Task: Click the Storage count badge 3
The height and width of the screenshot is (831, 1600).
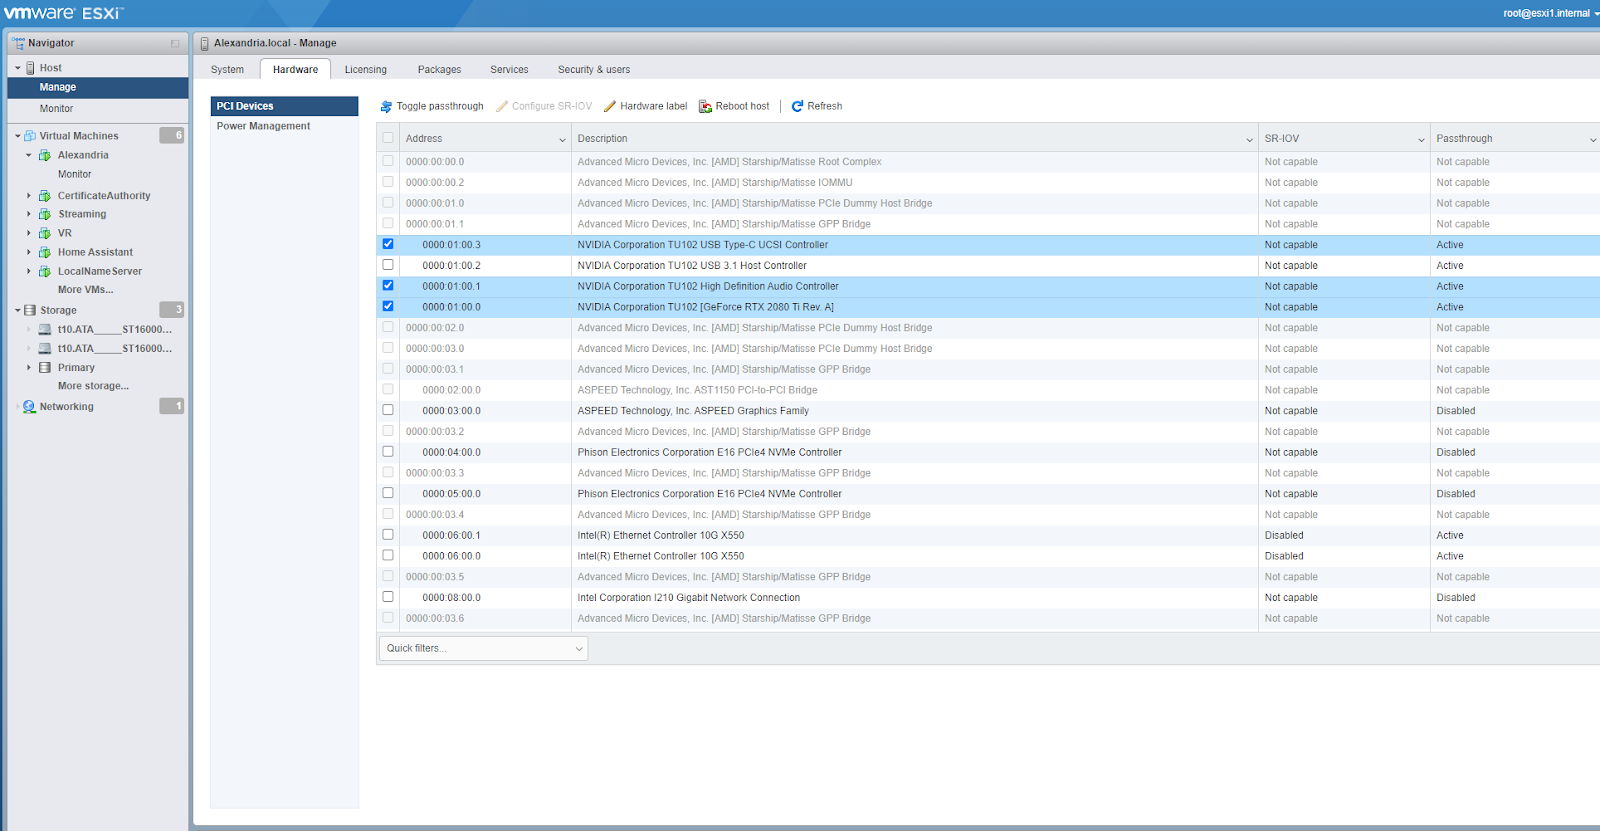Action: tap(172, 309)
